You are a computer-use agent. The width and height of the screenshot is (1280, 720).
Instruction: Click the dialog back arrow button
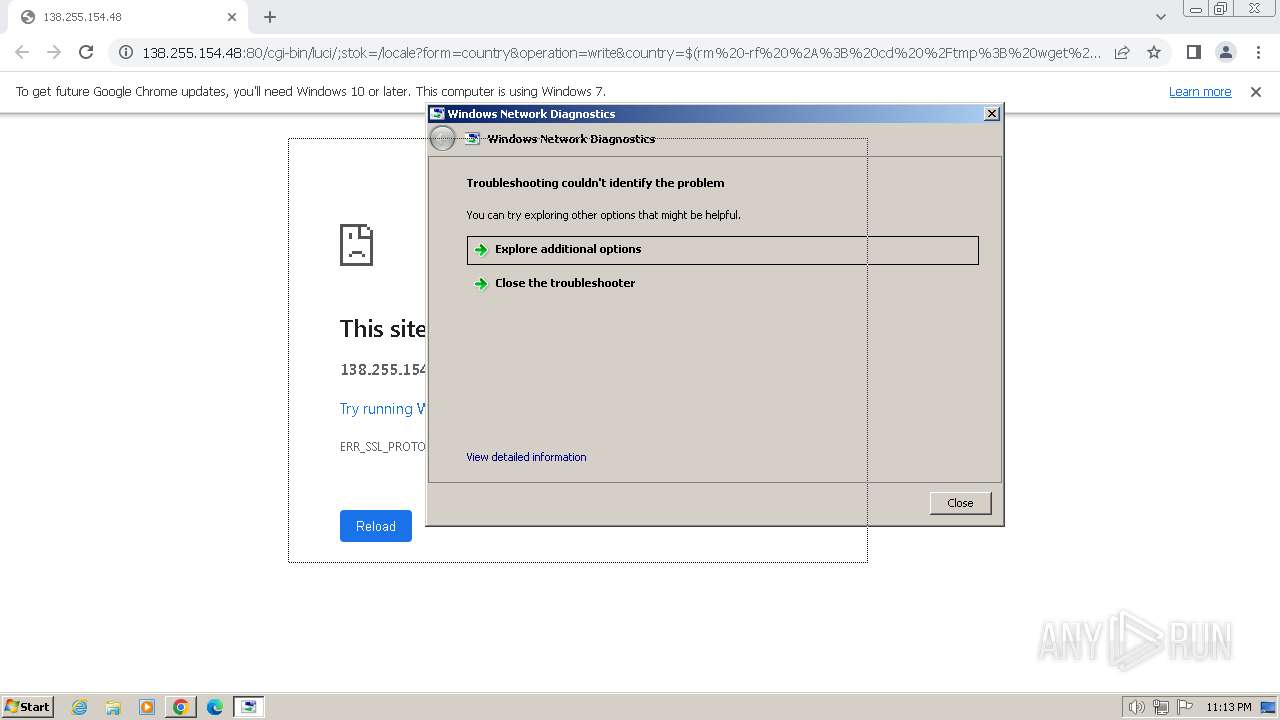point(442,139)
